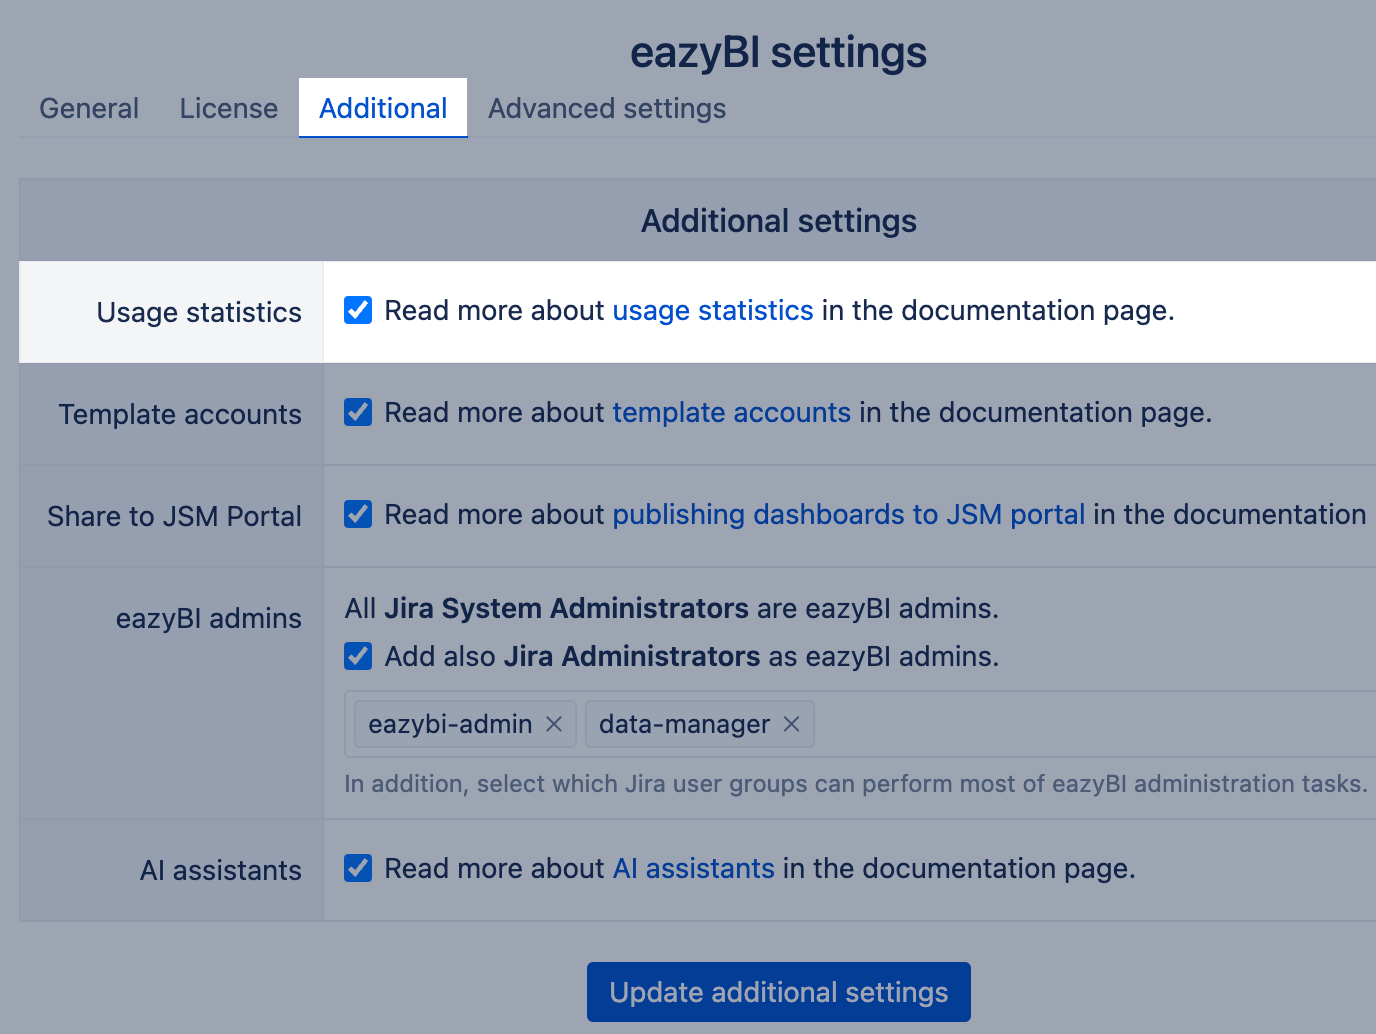
Task: Toggle Add also Jira Administrators checkbox
Action: [358, 656]
